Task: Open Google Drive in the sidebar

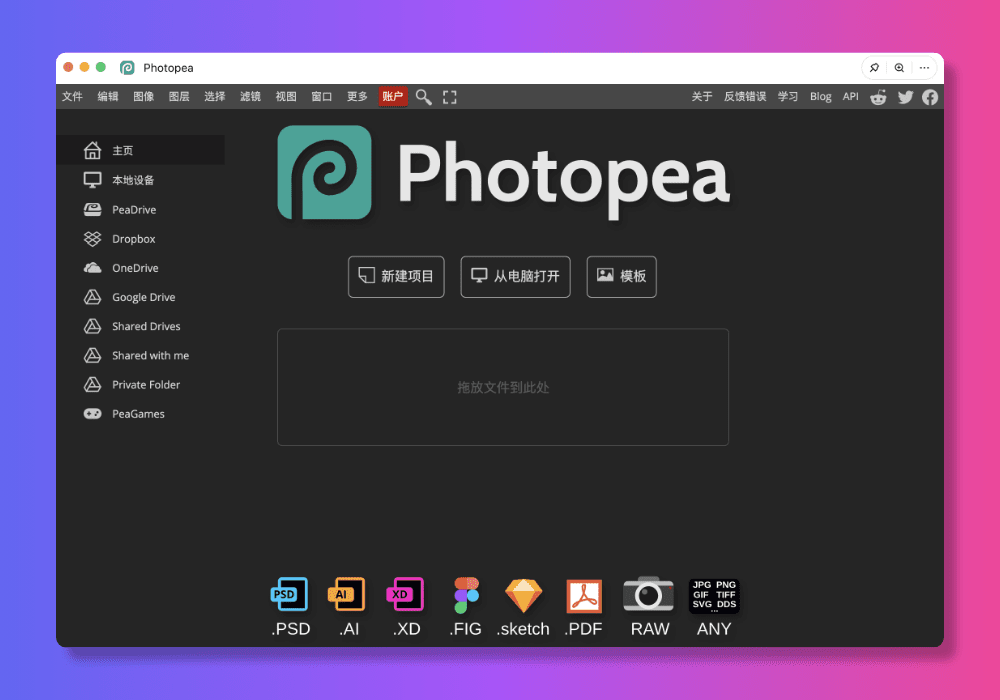Action: [x=140, y=297]
